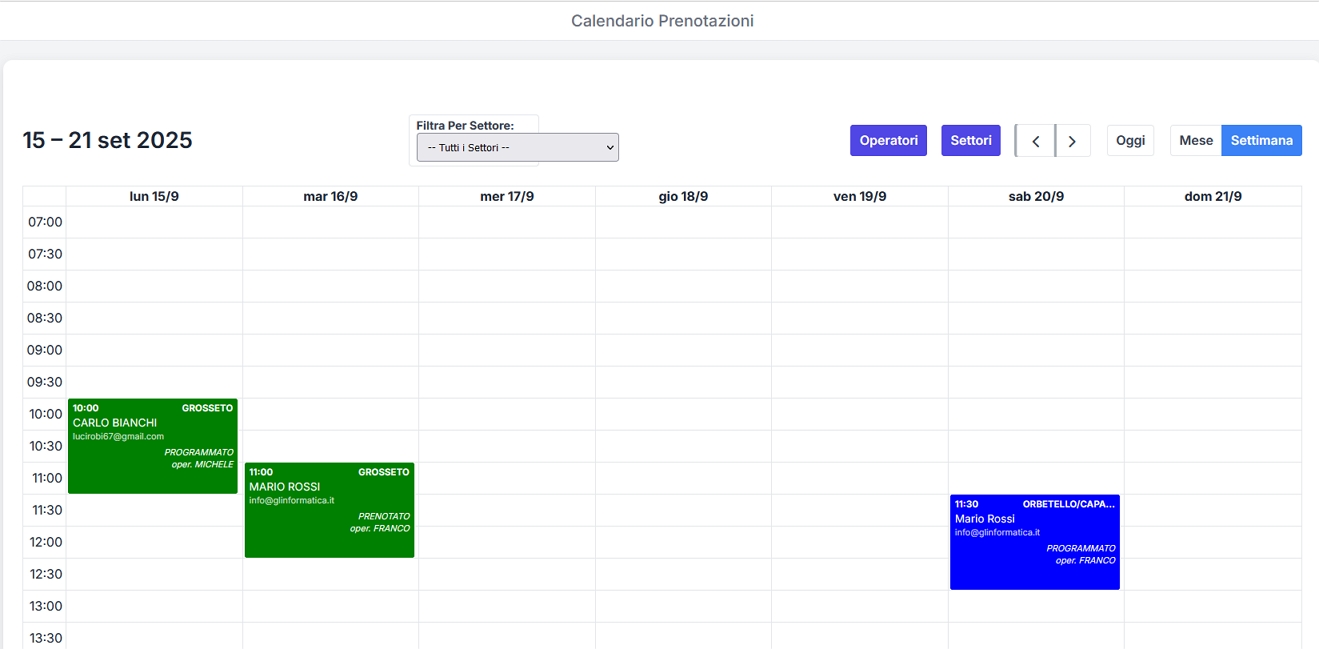Image resolution: width=1319 pixels, height=649 pixels.
Task: Click the 09:00 slot on Friday
Action: point(860,350)
